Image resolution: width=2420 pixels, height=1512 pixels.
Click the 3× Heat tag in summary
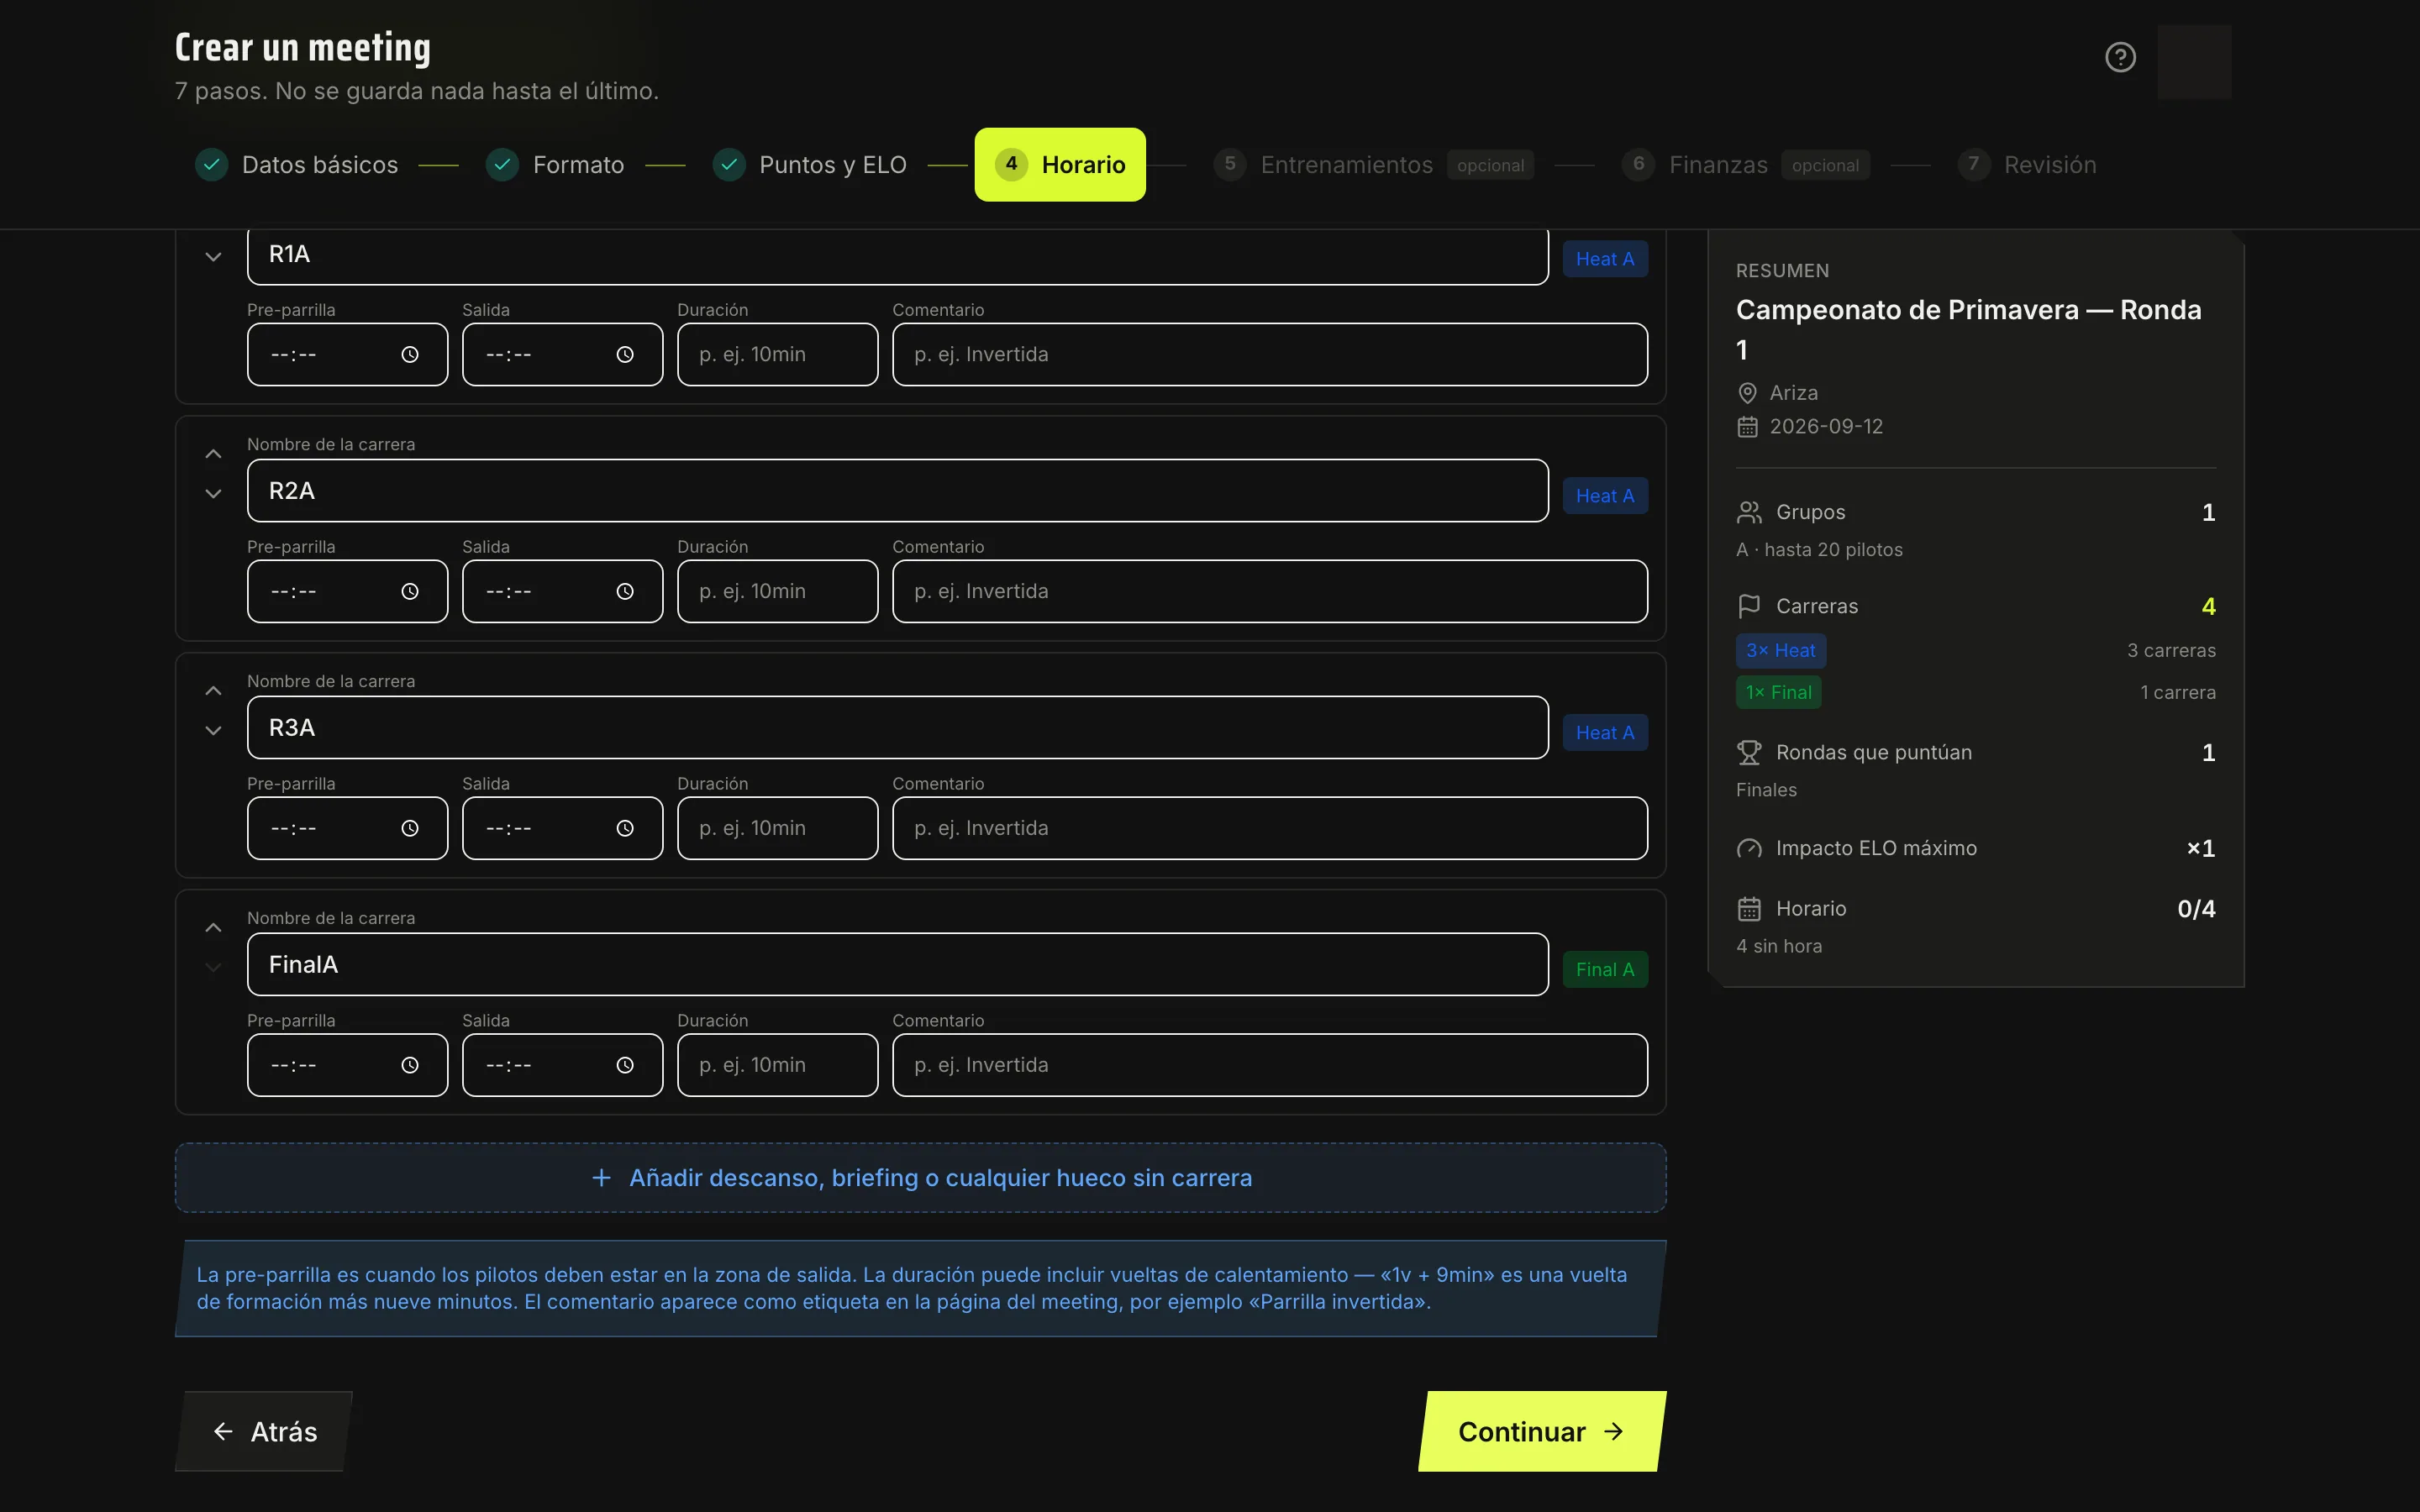[1781, 651]
